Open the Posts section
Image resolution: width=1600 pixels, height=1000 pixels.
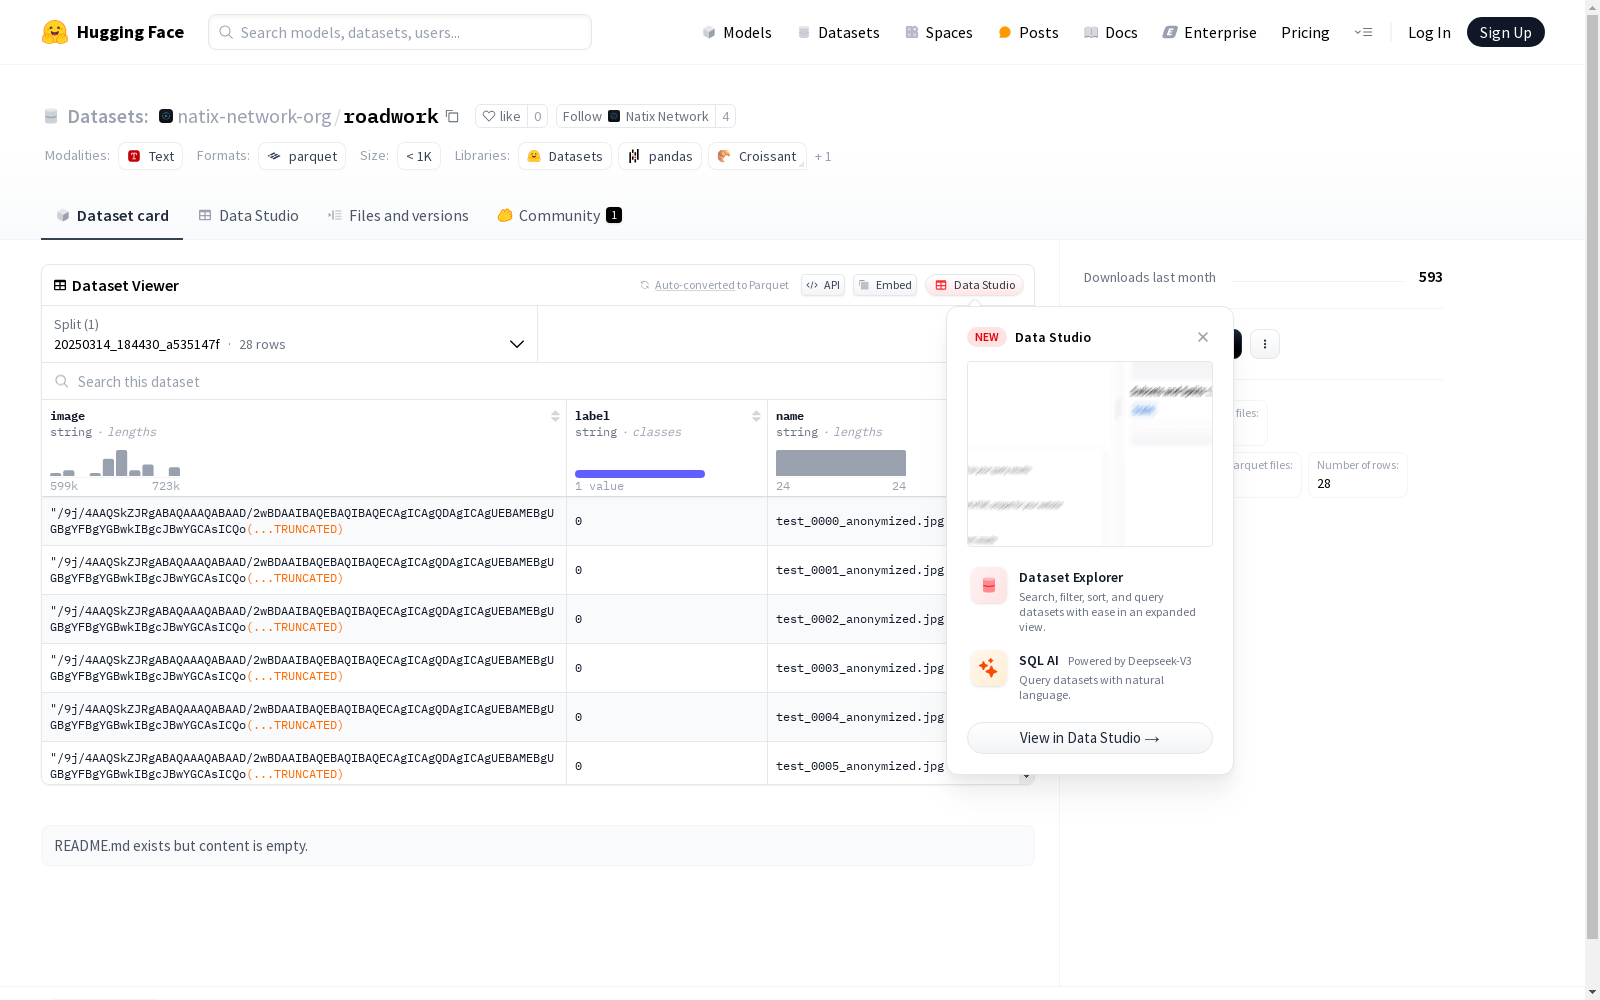click(x=1028, y=32)
